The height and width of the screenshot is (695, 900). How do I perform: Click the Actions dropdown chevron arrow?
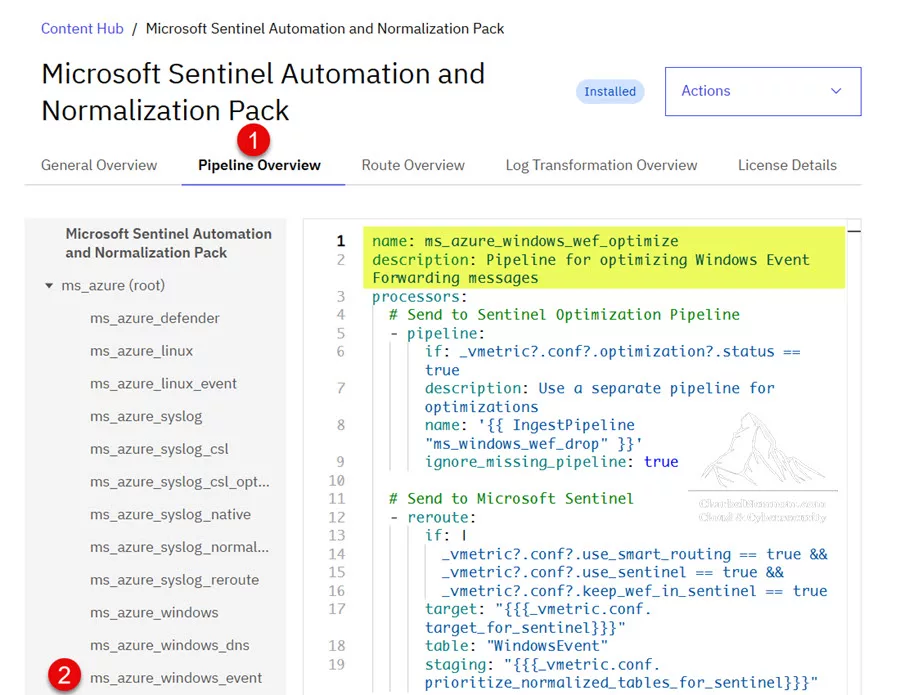(836, 91)
